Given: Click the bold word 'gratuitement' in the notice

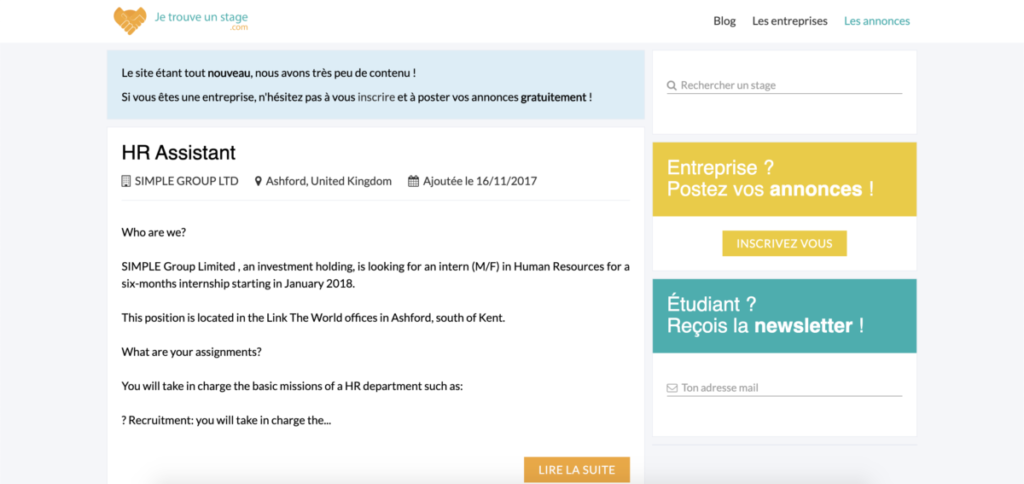Looking at the screenshot, I should click(x=553, y=97).
